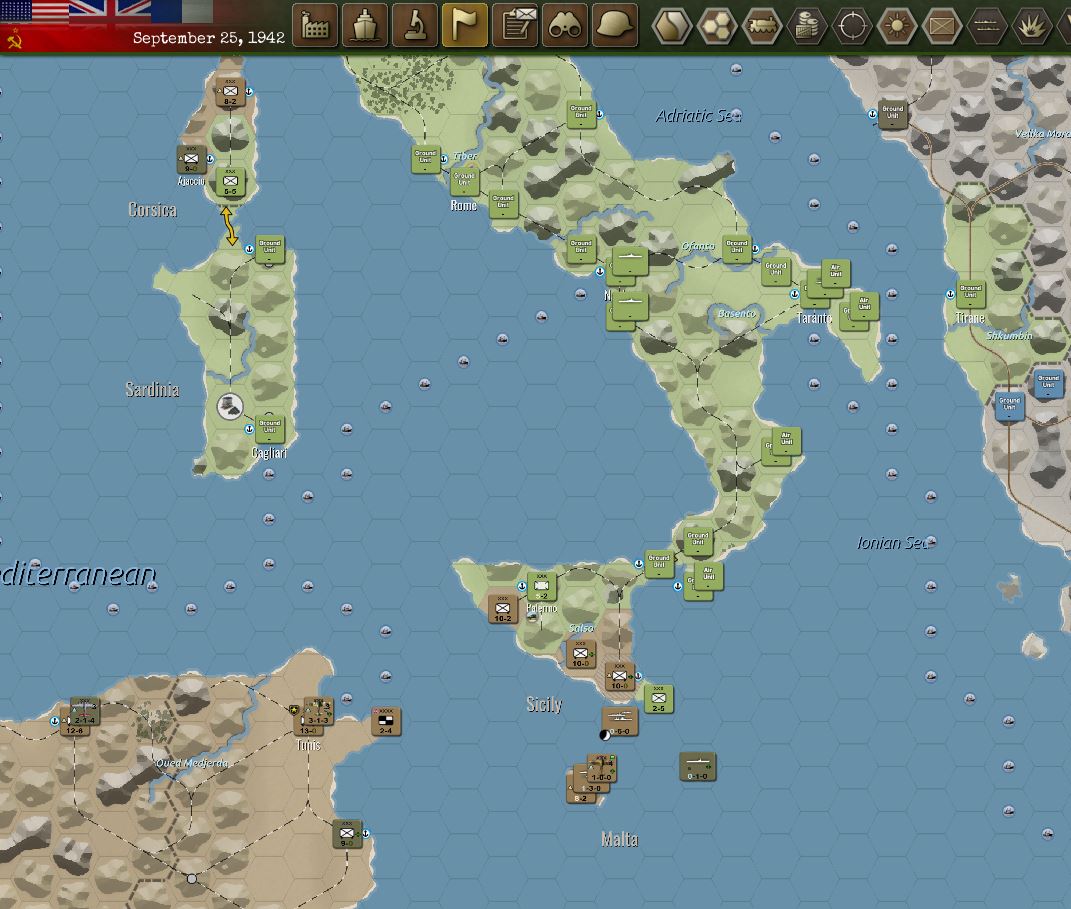Click the Soviet hammer and sickle emblem

pyautogui.click(x=13, y=41)
